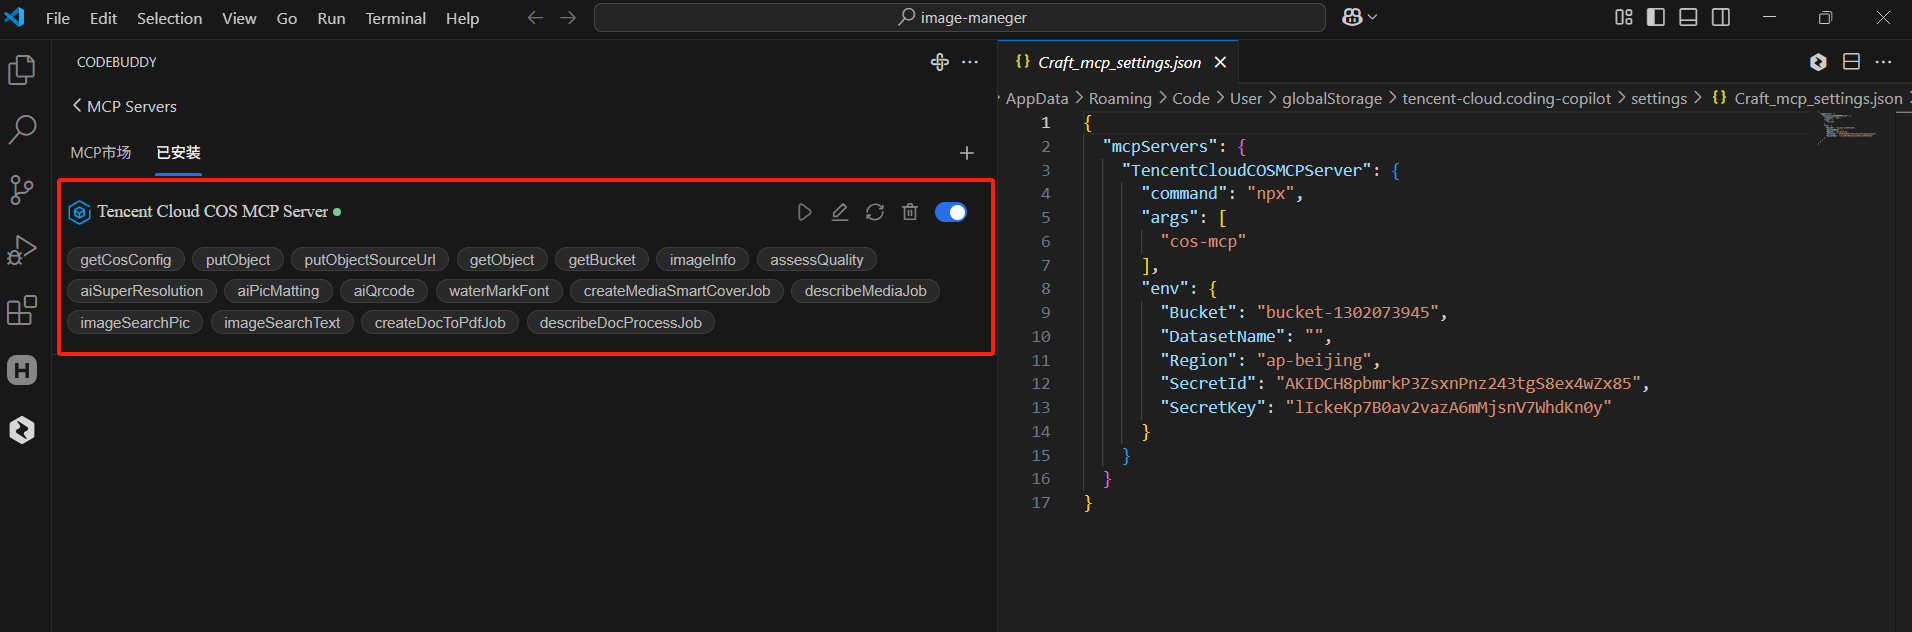1912x632 pixels.
Task: Click the imageInfo tool chip
Action: pyautogui.click(x=703, y=260)
